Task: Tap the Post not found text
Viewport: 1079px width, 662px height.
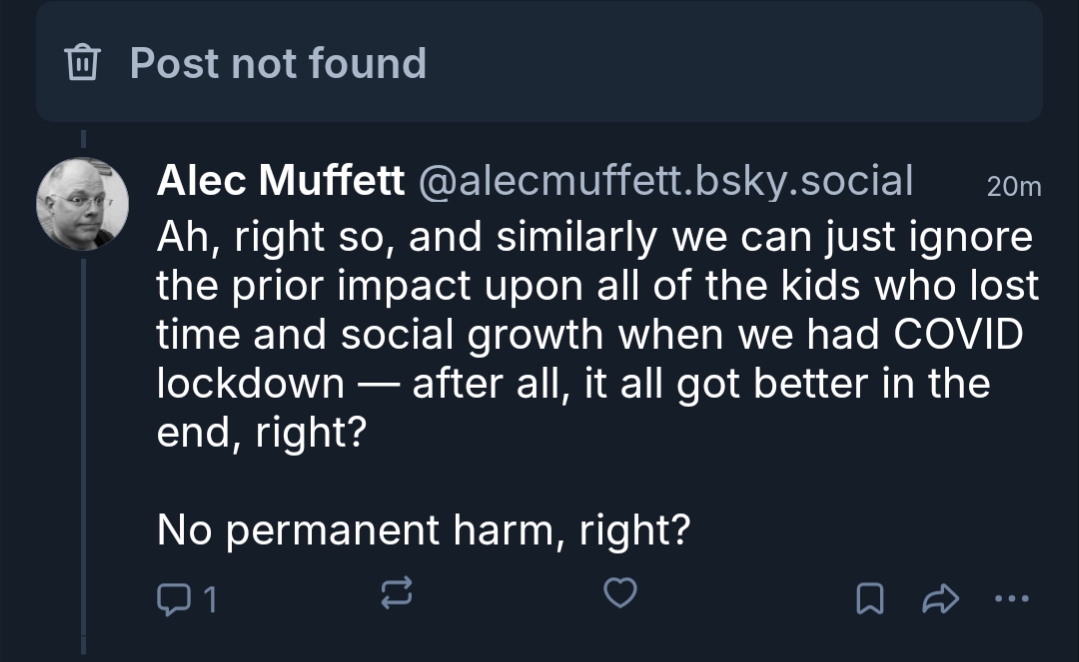Action: (278, 64)
